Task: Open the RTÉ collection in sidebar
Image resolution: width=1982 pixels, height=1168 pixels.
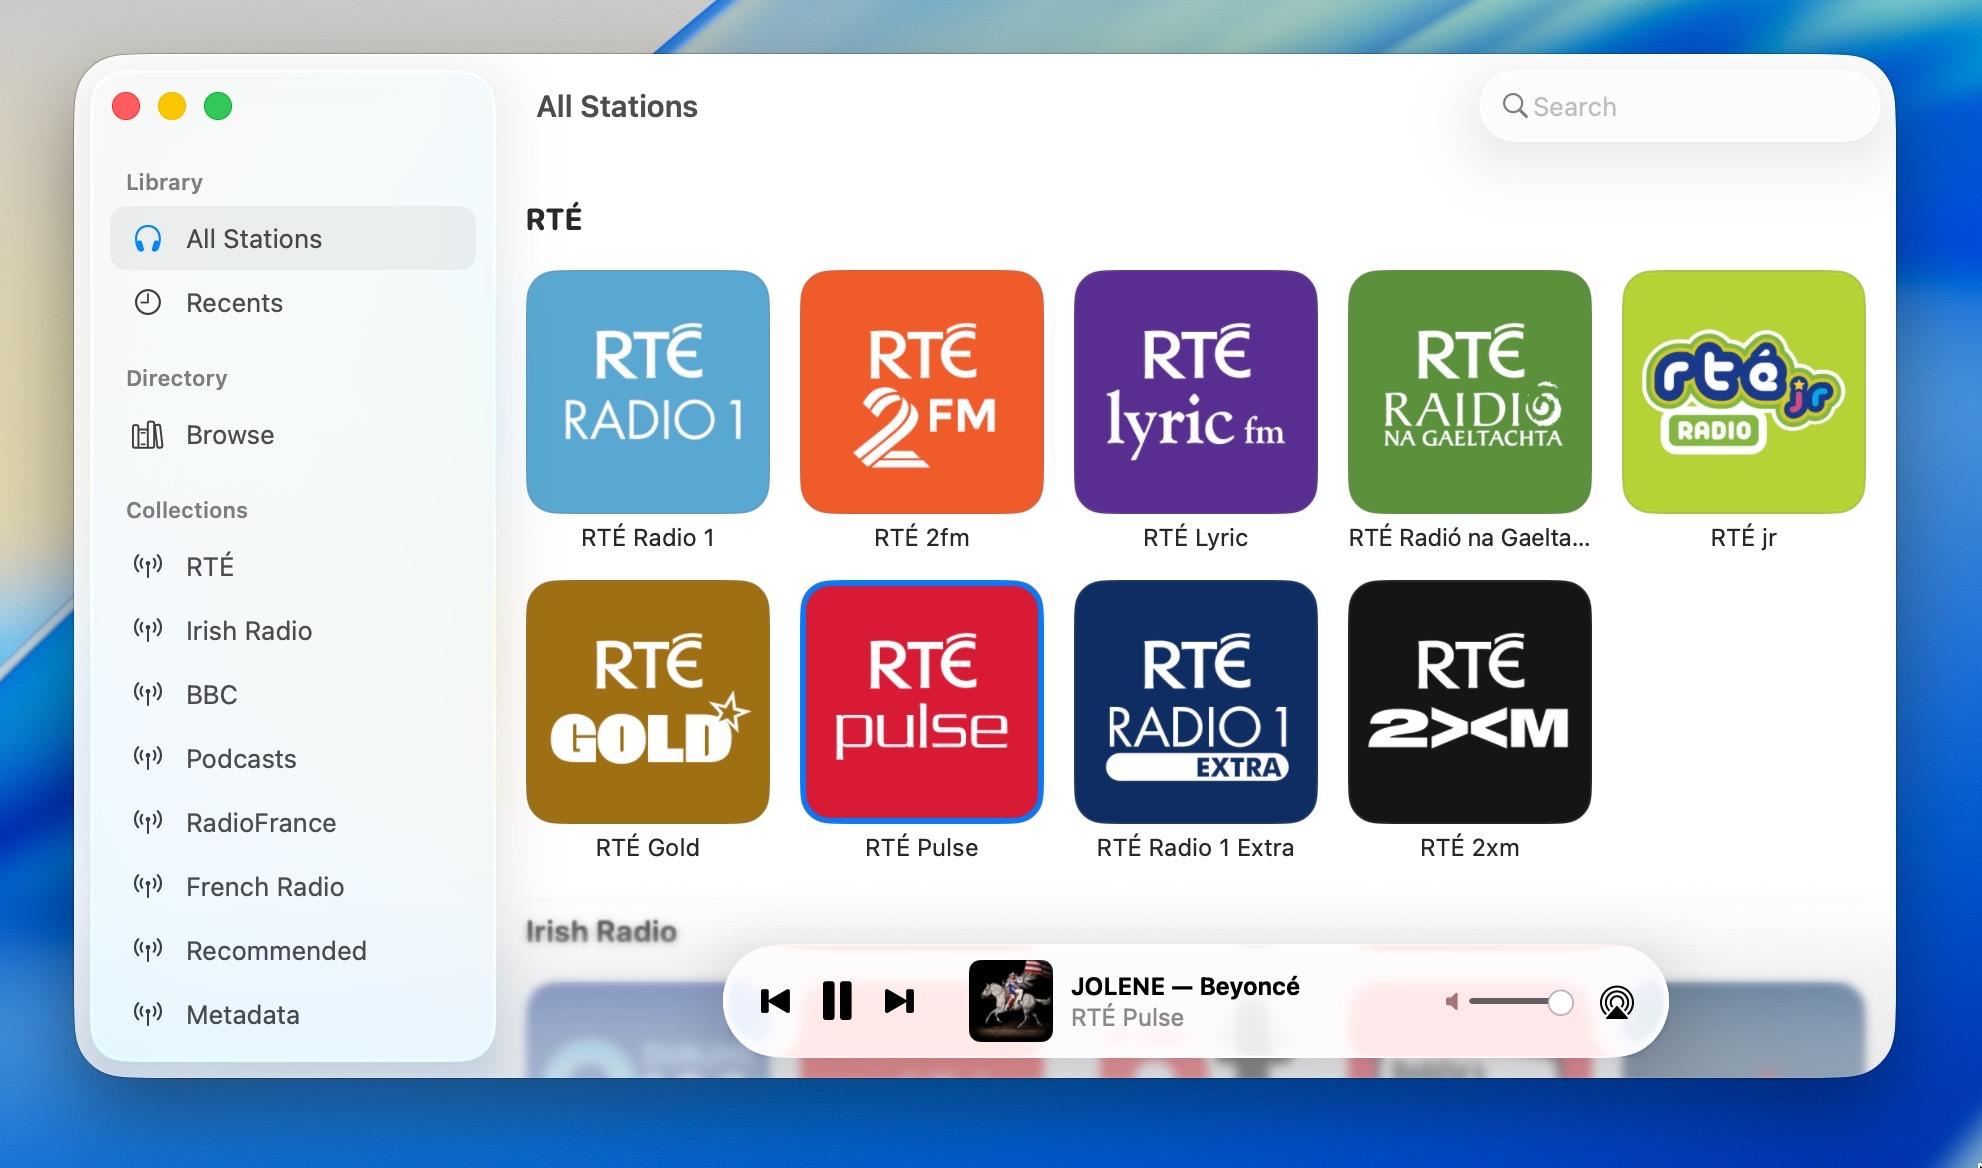Action: click(x=293, y=567)
